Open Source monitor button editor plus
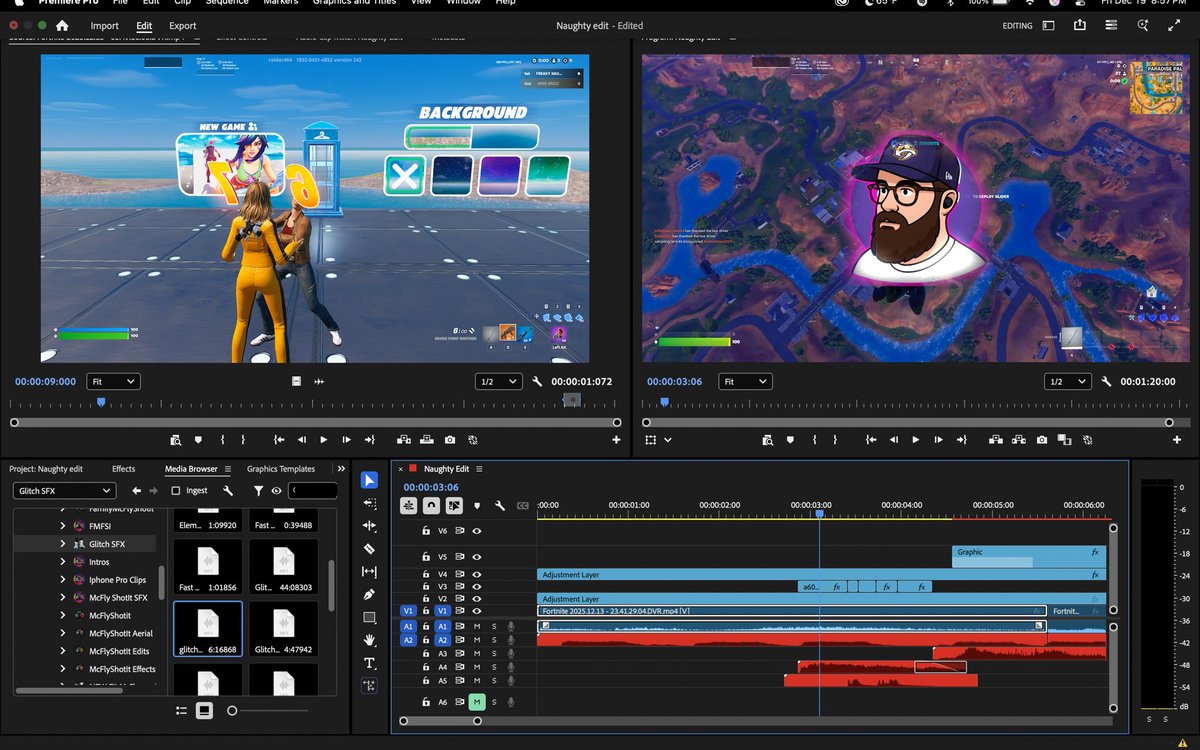 (616, 440)
